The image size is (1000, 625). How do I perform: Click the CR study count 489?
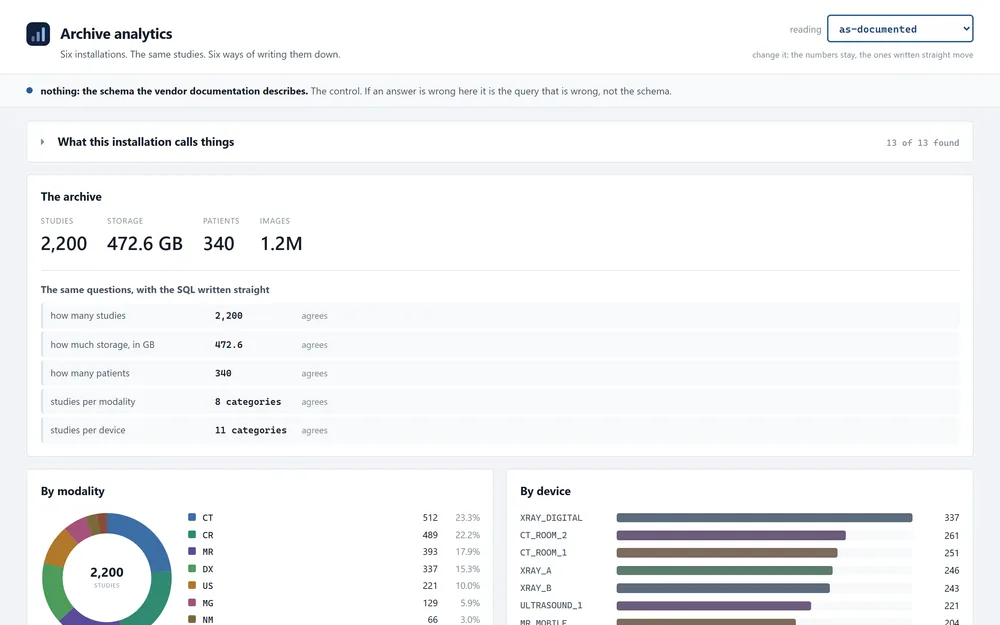[430, 535]
